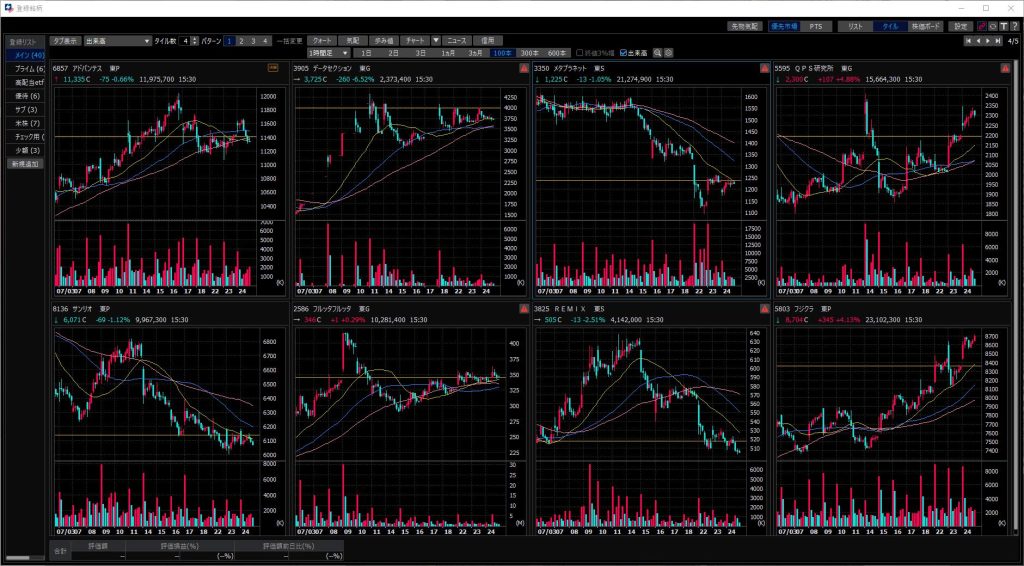The image size is (1024, 566).
Task: Switch to 株価ボード view tab
Action: click(925, 26)
